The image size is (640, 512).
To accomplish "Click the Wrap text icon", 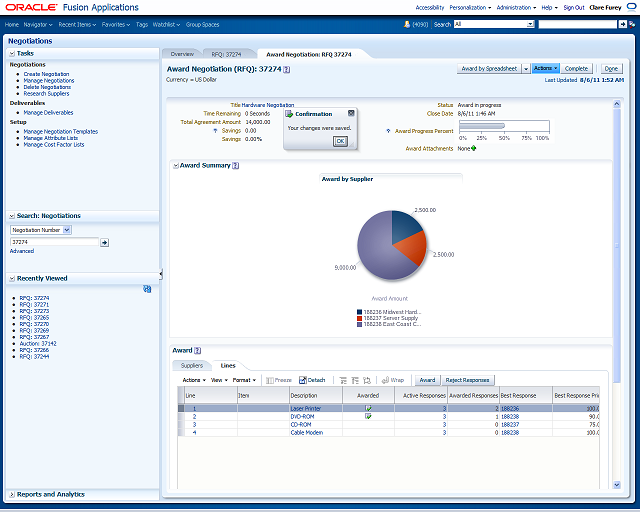I will [385, 380].
